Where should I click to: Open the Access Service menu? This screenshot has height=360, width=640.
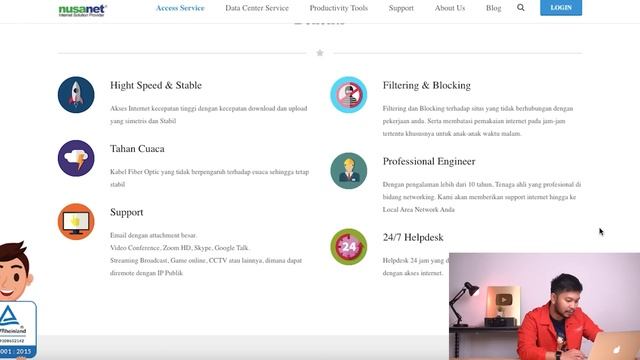point(180,8)
